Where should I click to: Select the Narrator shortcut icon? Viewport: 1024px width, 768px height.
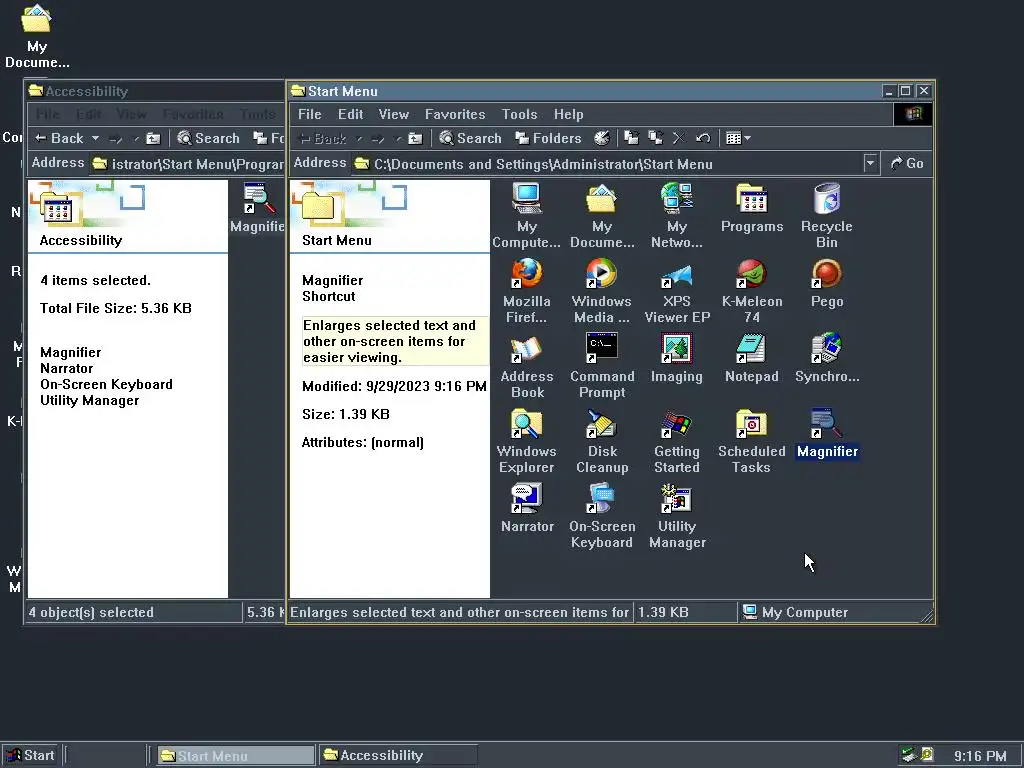[x=526, y=508]
